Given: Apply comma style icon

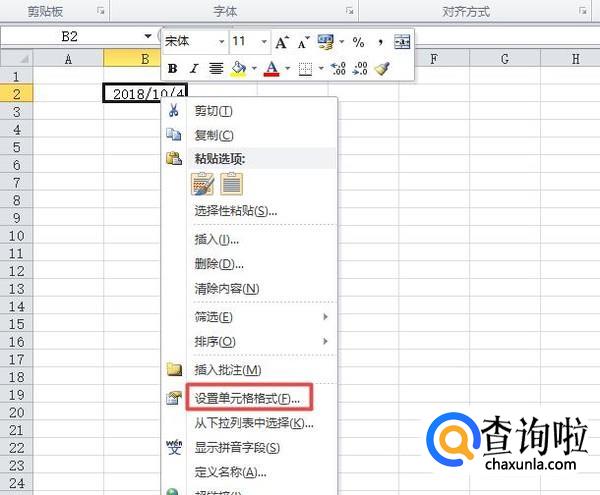Looking at the screenshot, I should 380,42.
